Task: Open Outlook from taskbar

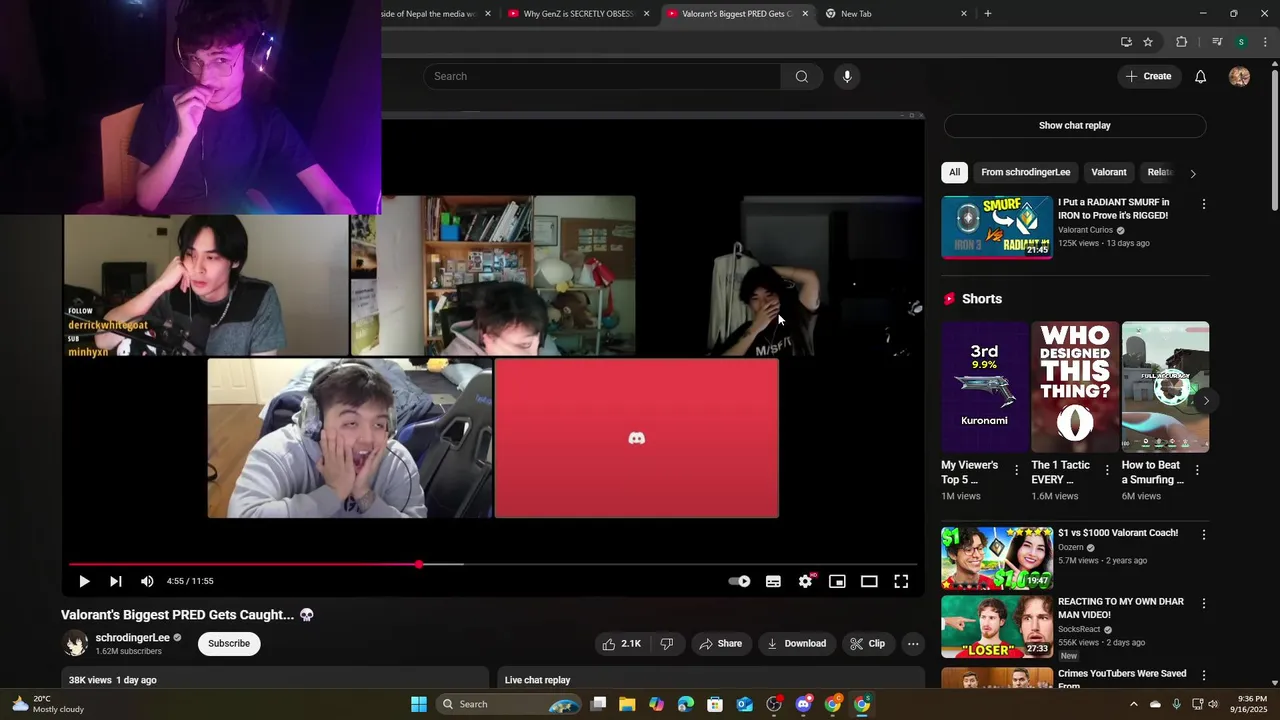Action: pyautogui.click(x=744, y=704)
